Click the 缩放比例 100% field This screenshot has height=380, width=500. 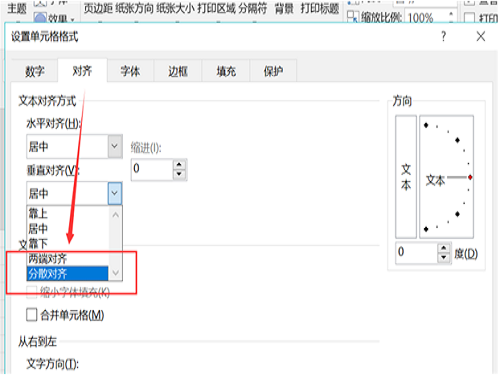tap(425, 17)
